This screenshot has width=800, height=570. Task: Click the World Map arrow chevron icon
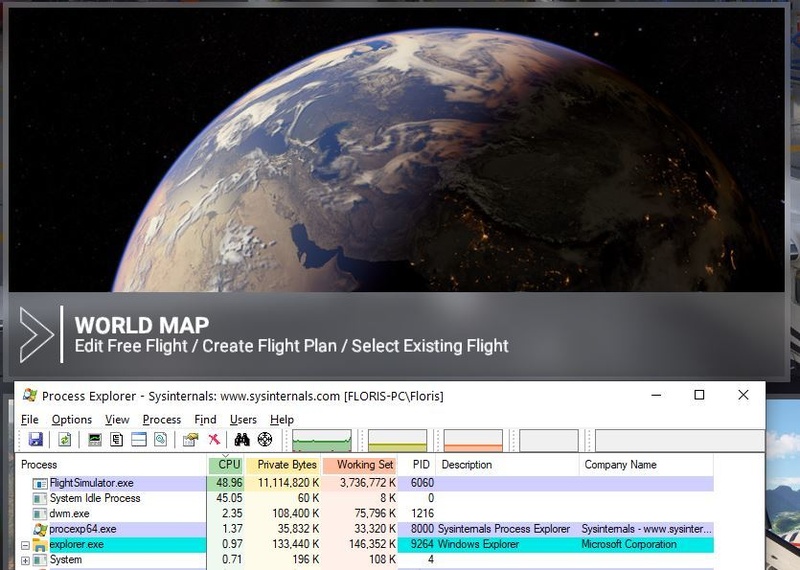[36, 335]
